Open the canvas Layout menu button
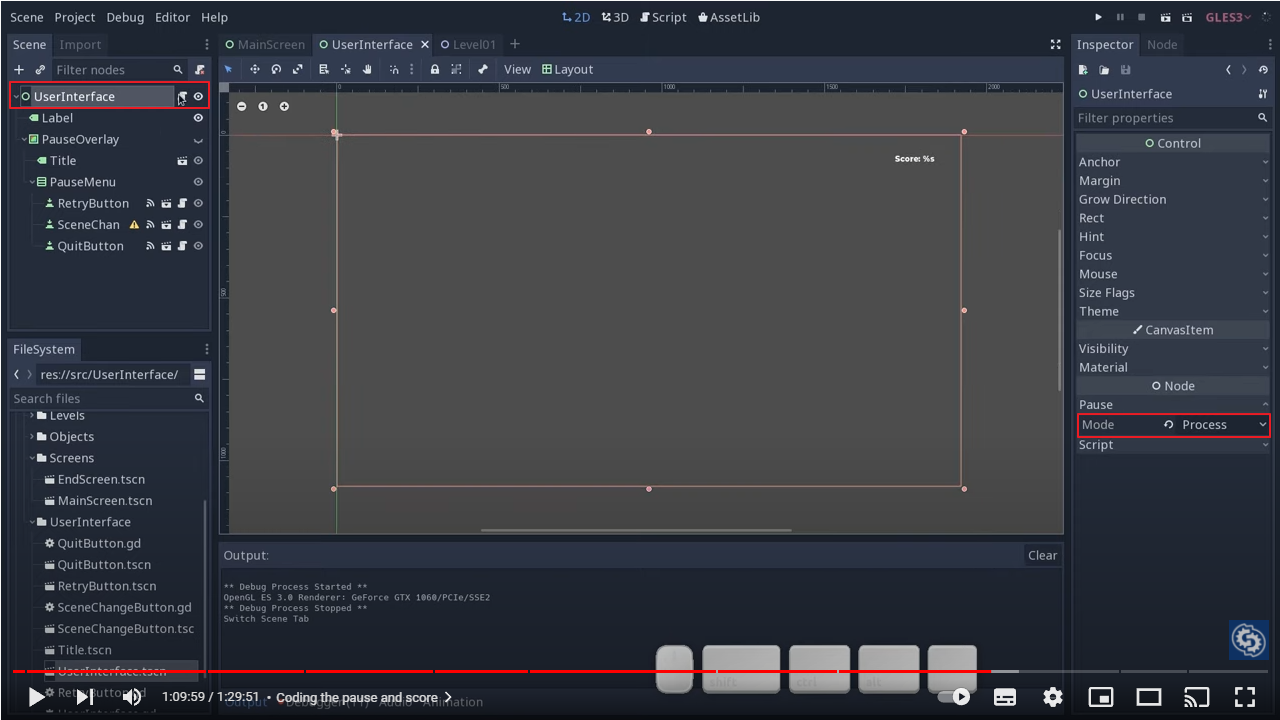 568,69
